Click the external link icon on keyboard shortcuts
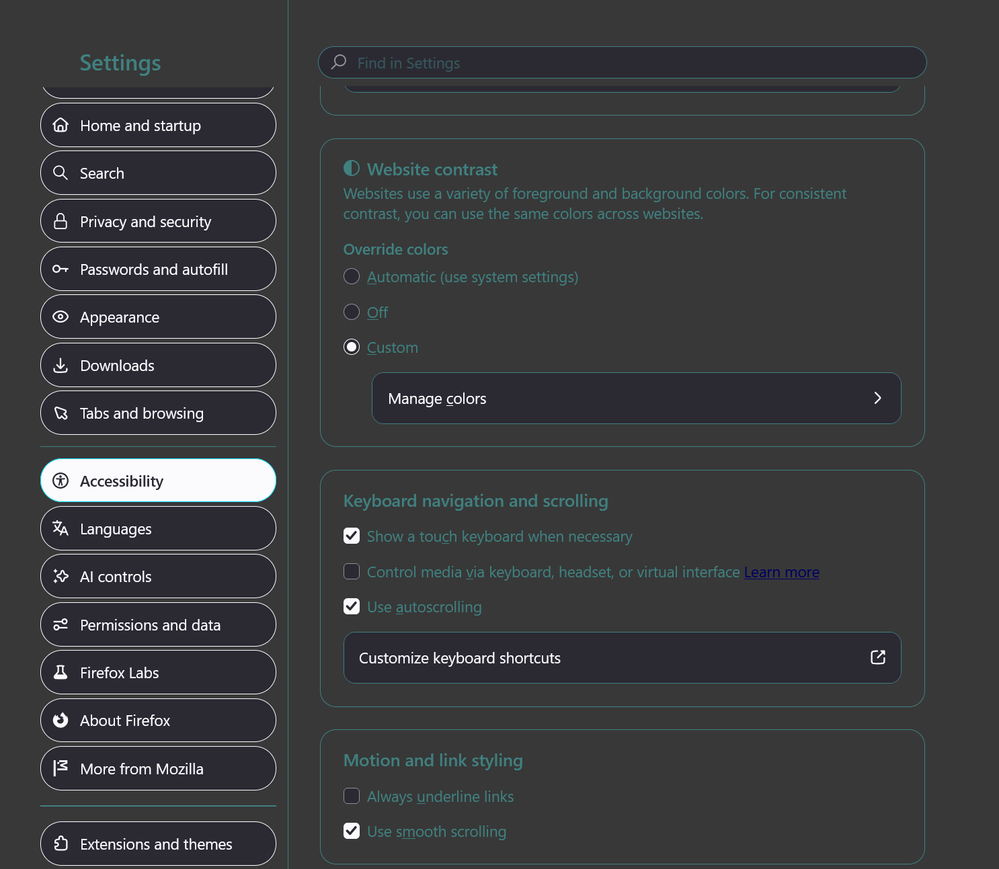Image resolution: width=999 pixels, height=869 pixels. click(x=878, y=657)
